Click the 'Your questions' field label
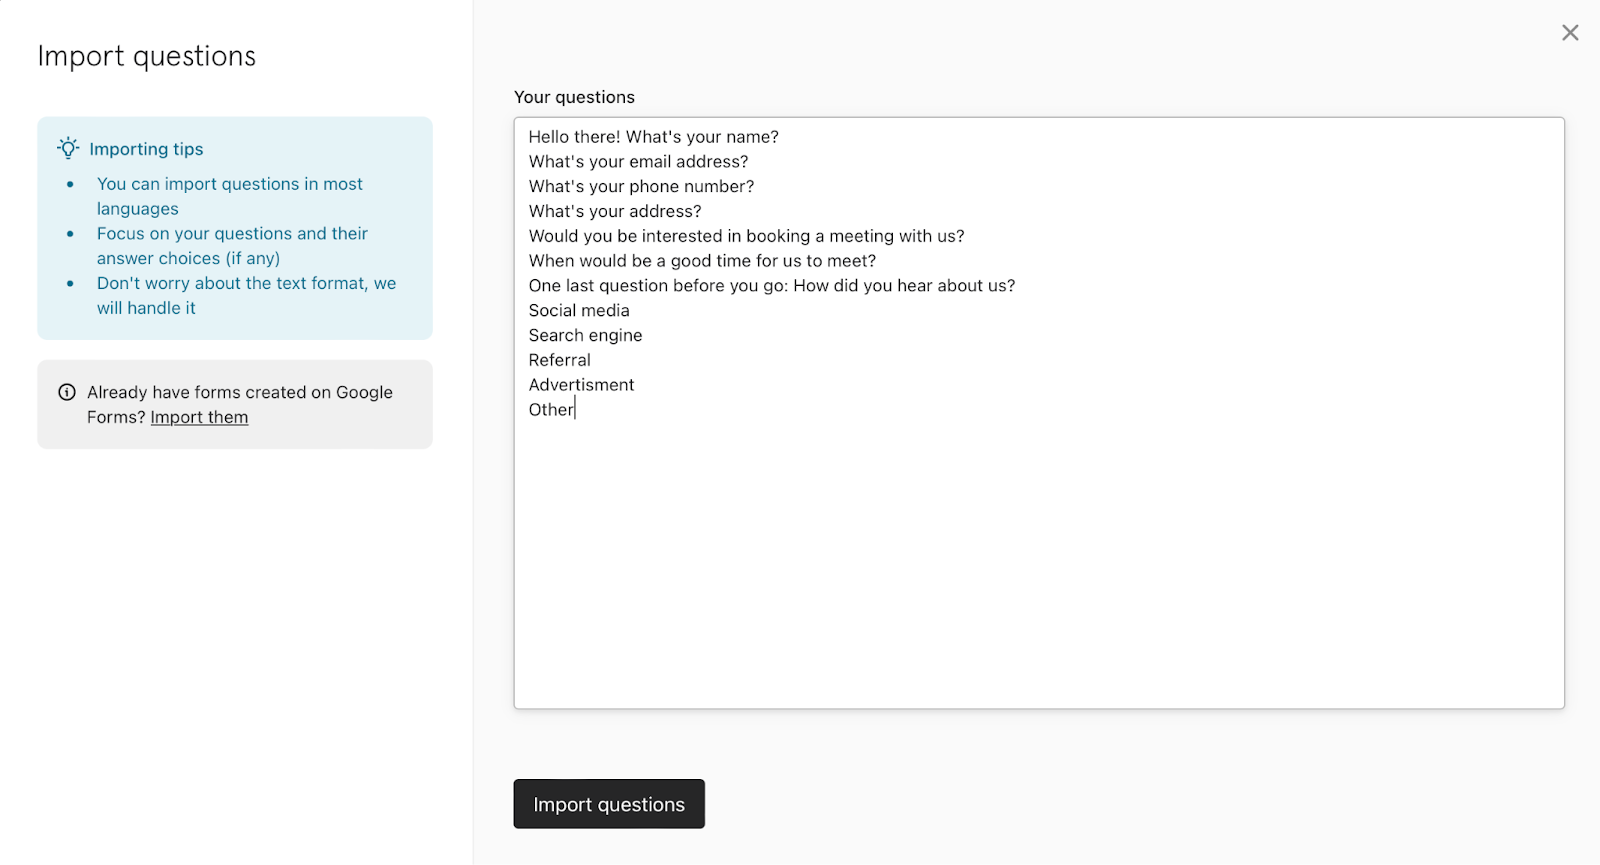The image size is (1600, 865). [574, 97]
